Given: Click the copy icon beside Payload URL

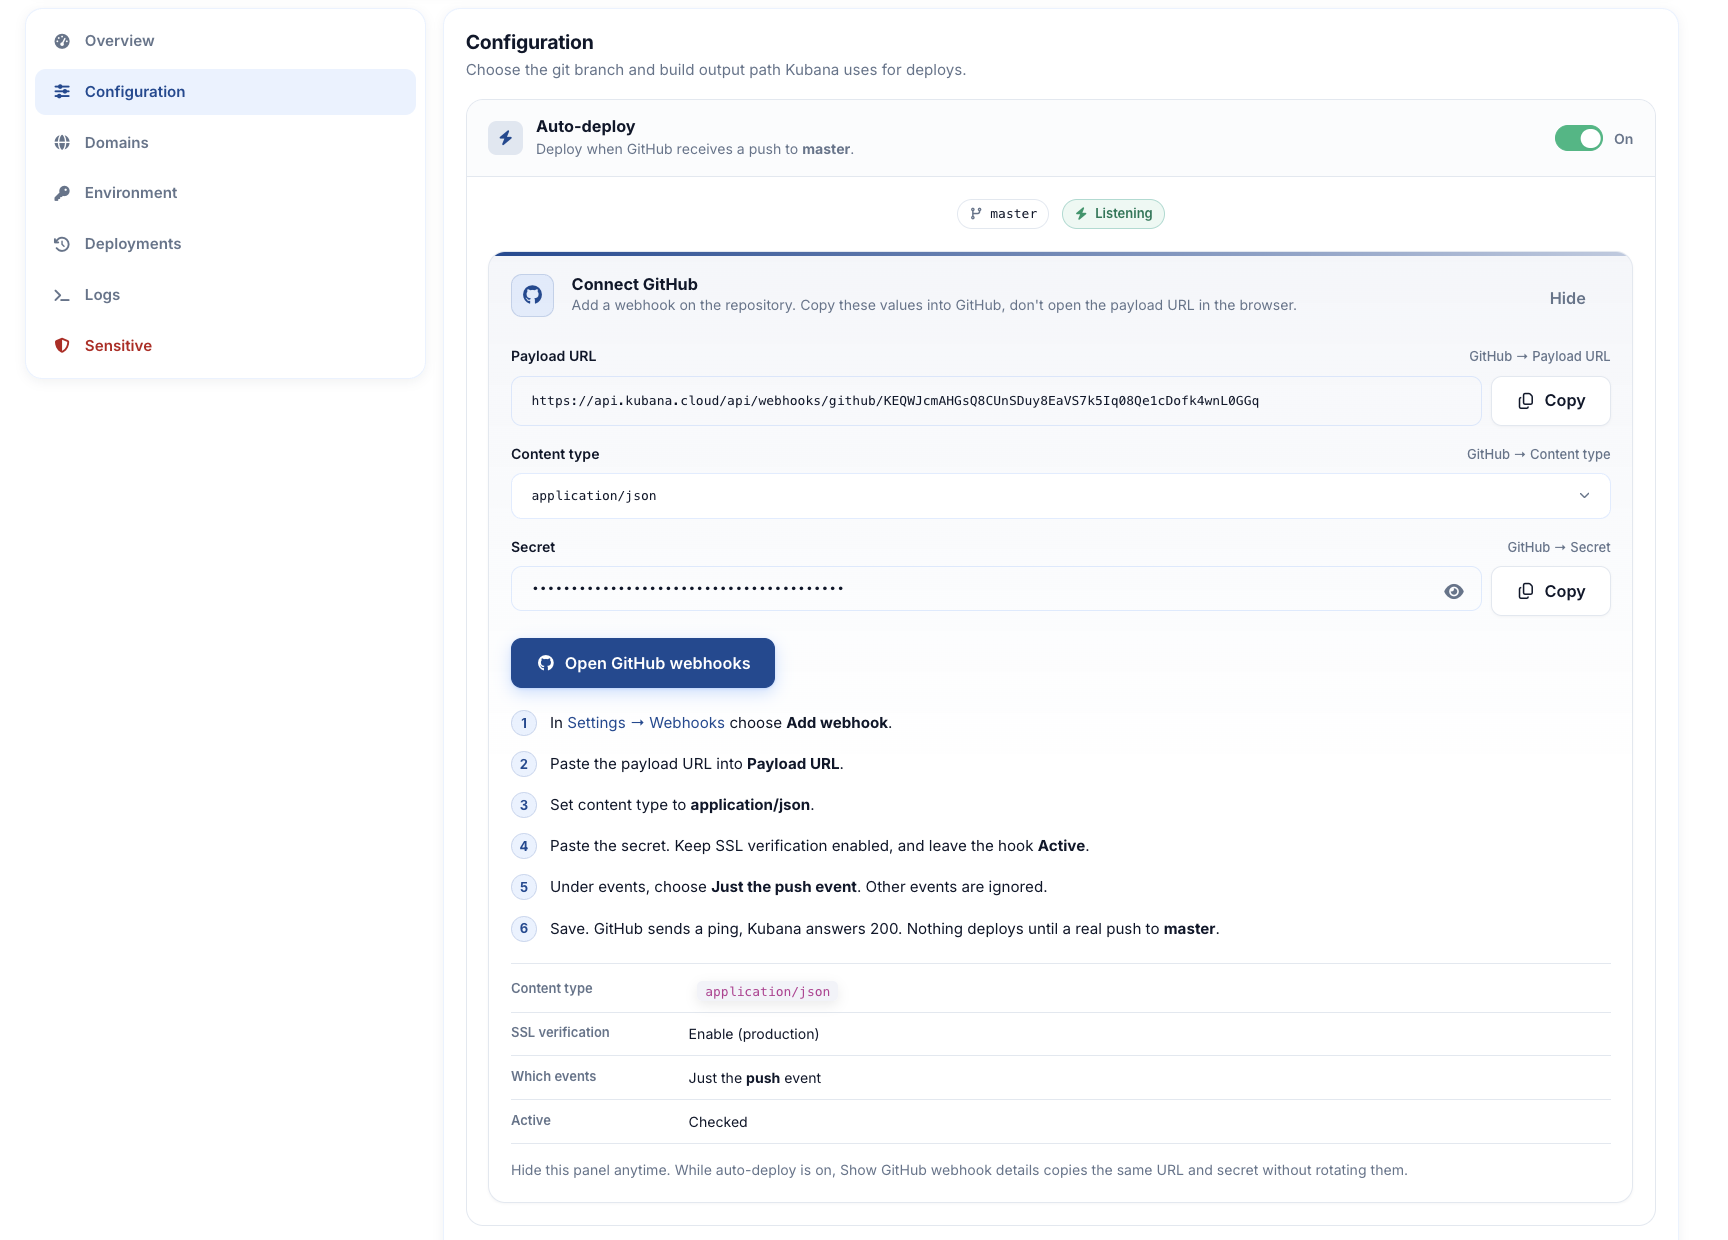Looking at the screenshot, I should tap(1525, 401).
